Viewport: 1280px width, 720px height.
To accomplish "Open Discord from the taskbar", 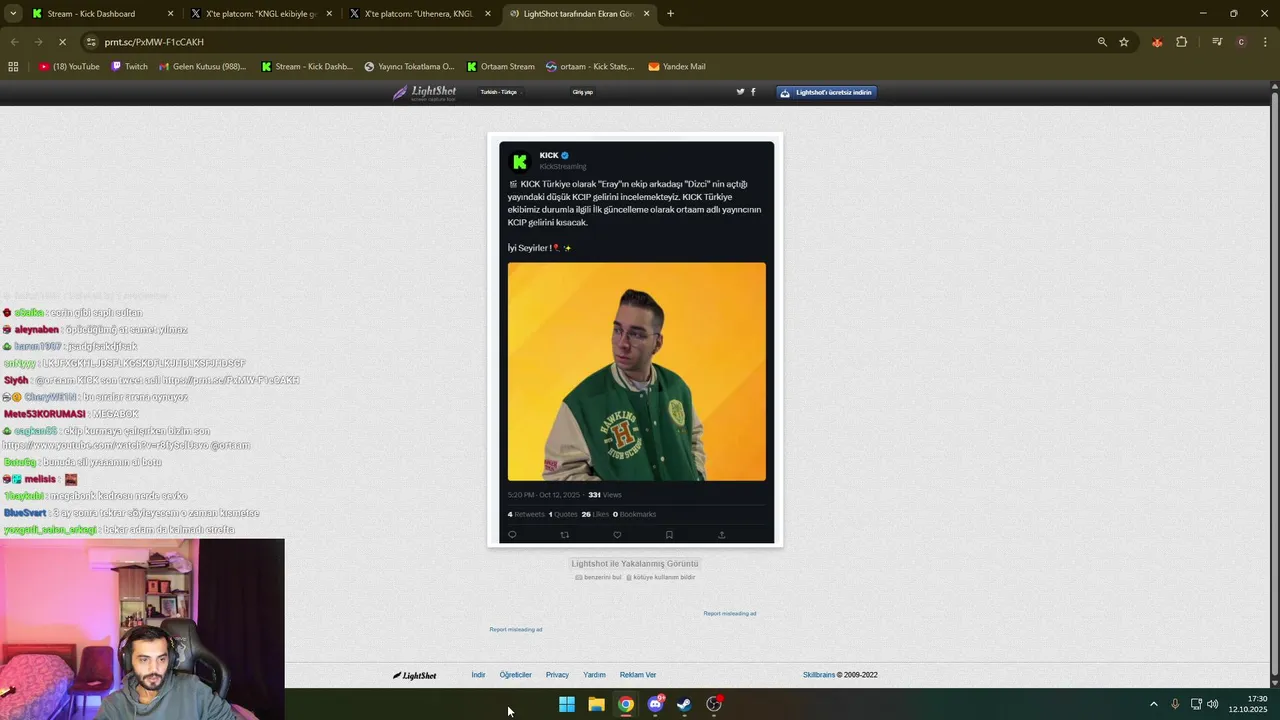I will click(x=655, y=704).
